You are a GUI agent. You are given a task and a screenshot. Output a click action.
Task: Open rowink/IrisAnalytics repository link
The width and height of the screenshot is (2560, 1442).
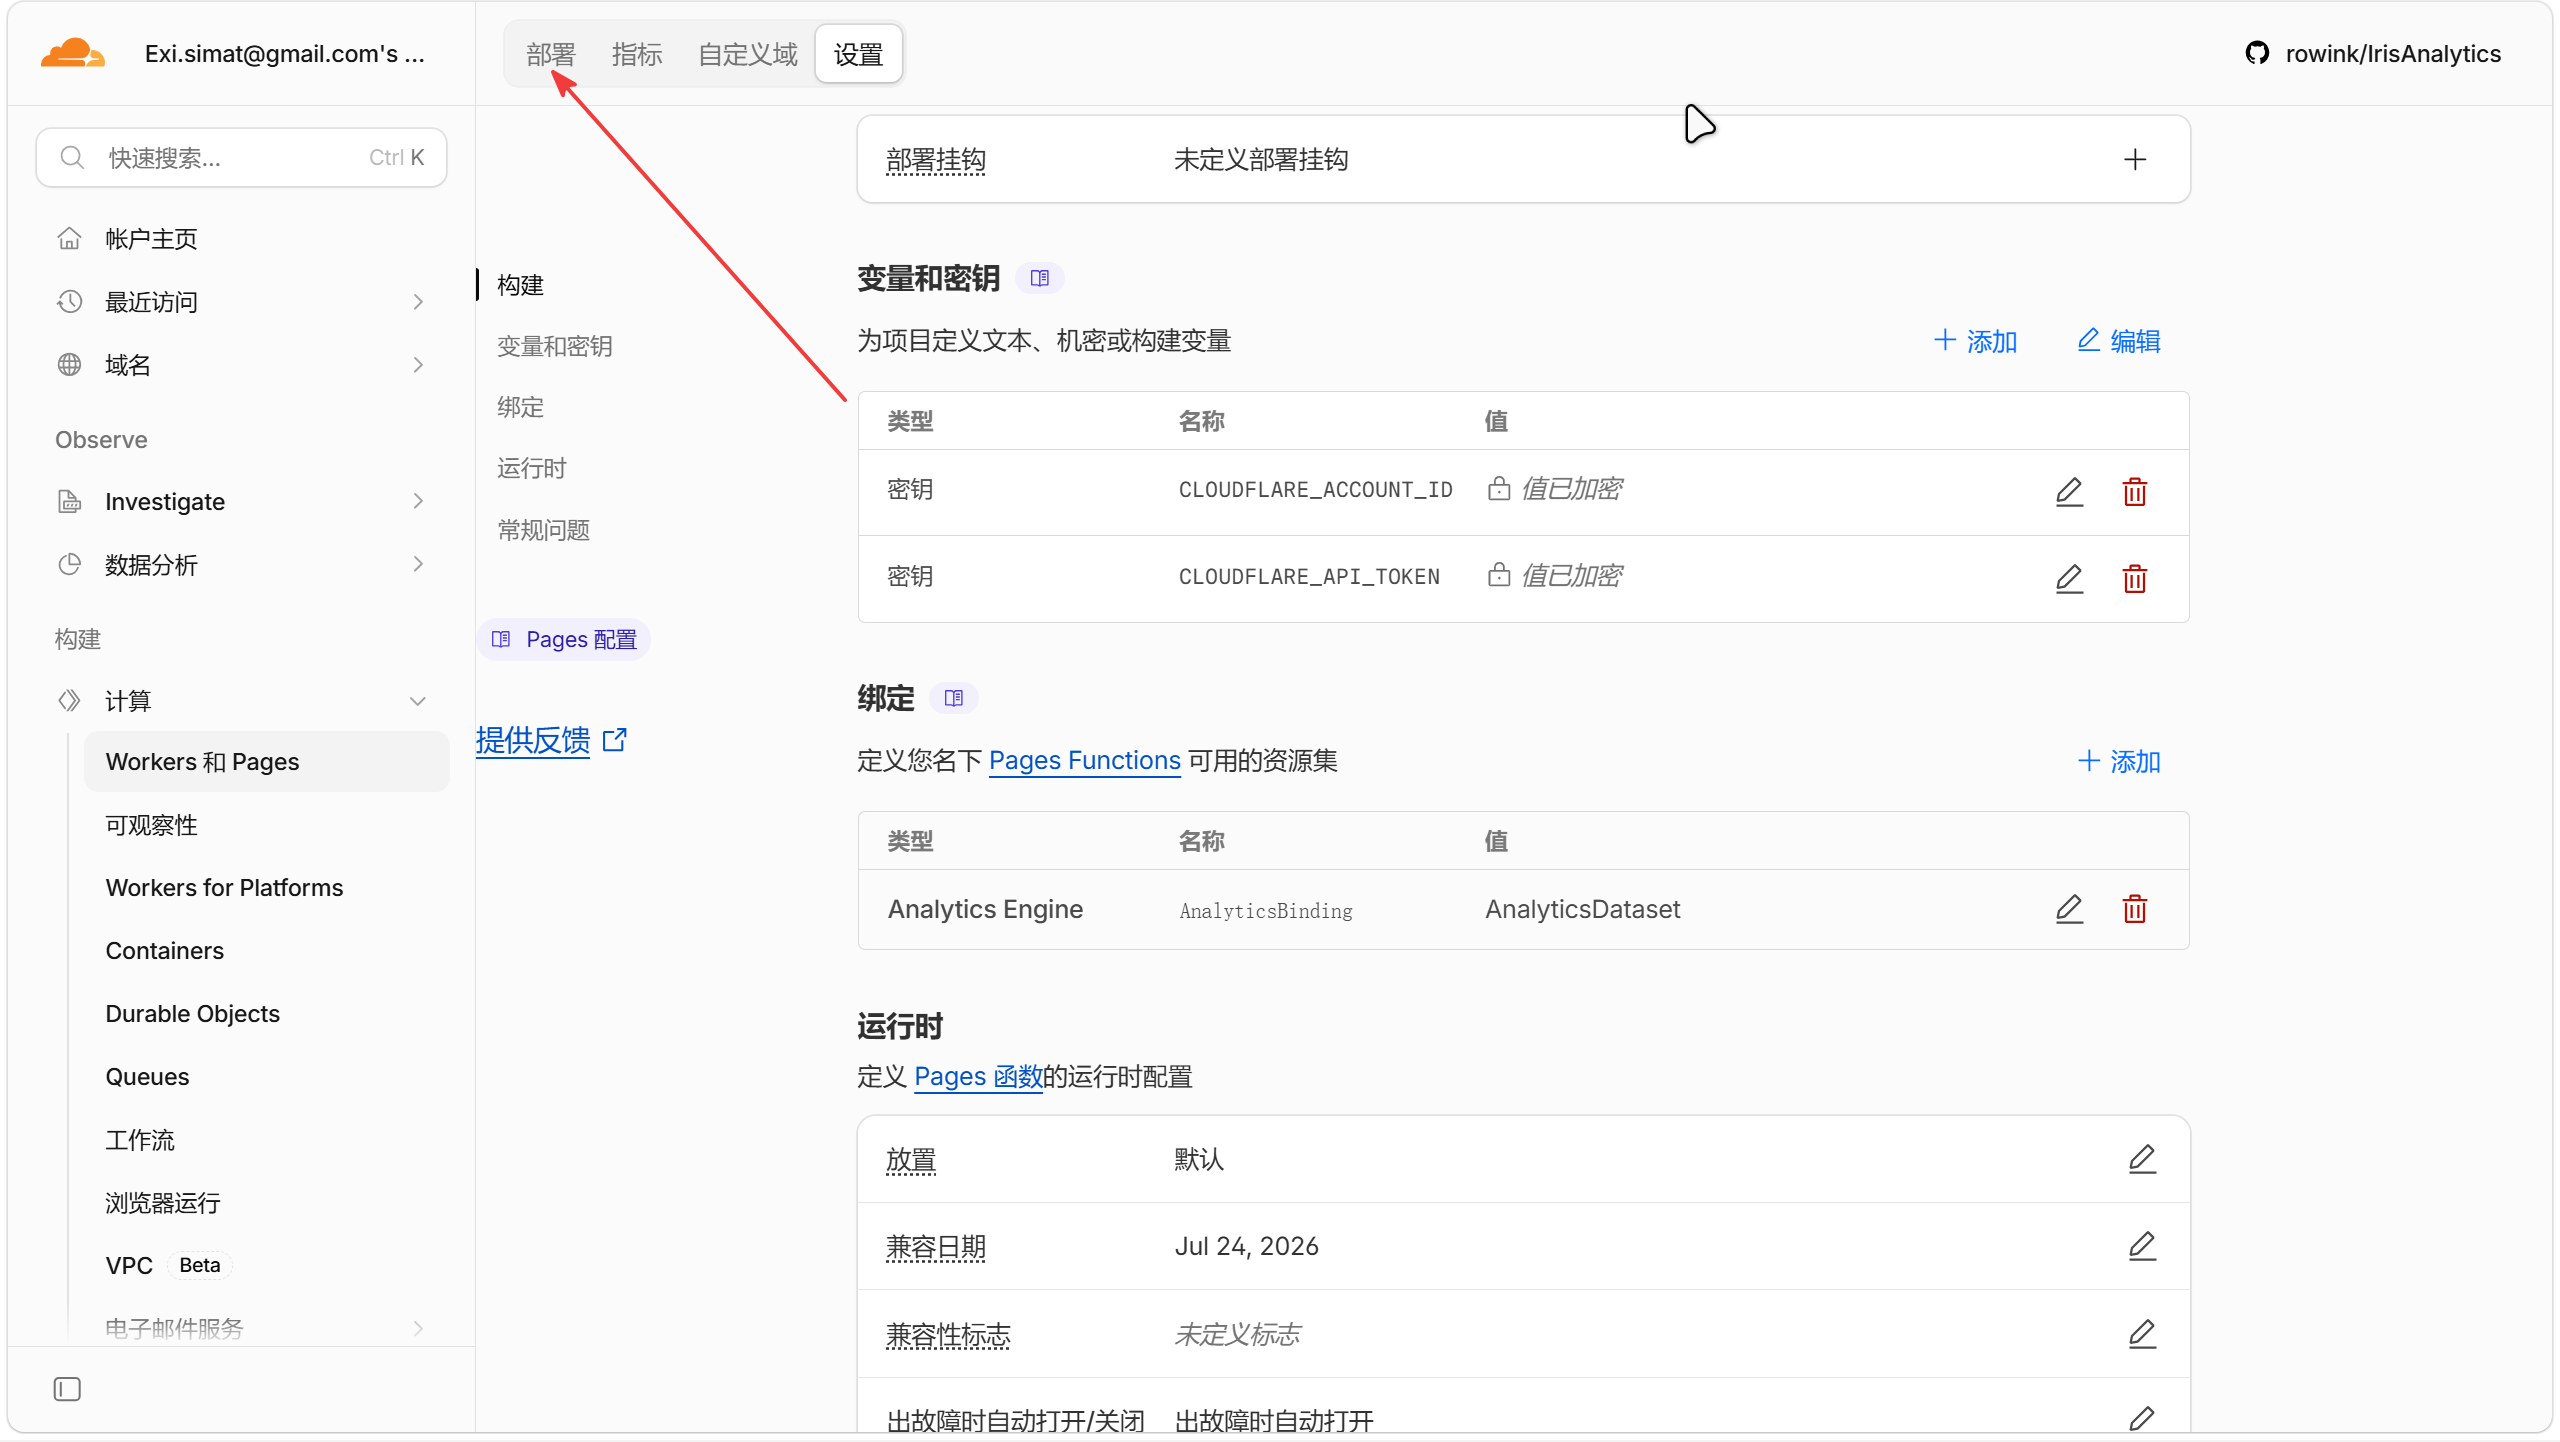(2393, 53)
